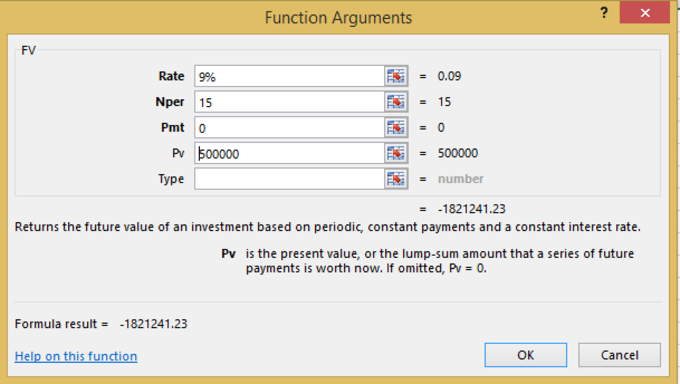Image resolution: width=680 pixels, height=384 pixels.
Task: Click the Pv range selector icon
Action: point(396,153)
